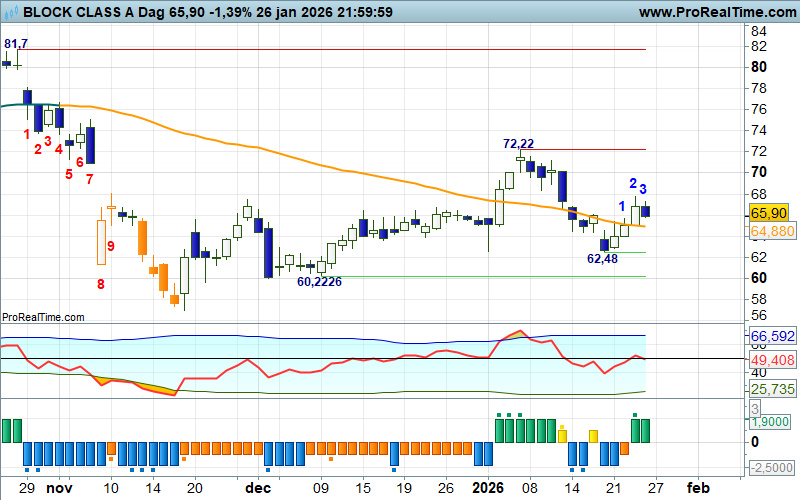Click the red count marker 9
The image size is (800, 500).
[x=111, y=246]
